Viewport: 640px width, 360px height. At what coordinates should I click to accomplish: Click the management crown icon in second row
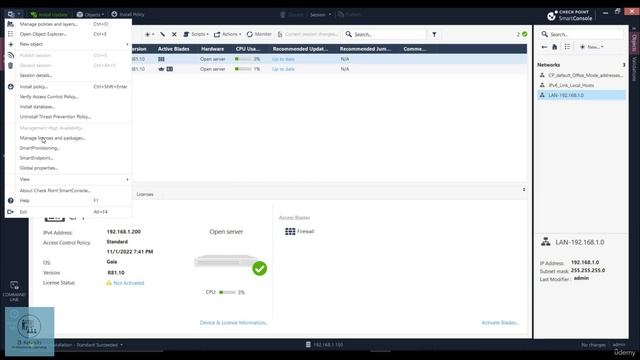[x=161, y=69]
